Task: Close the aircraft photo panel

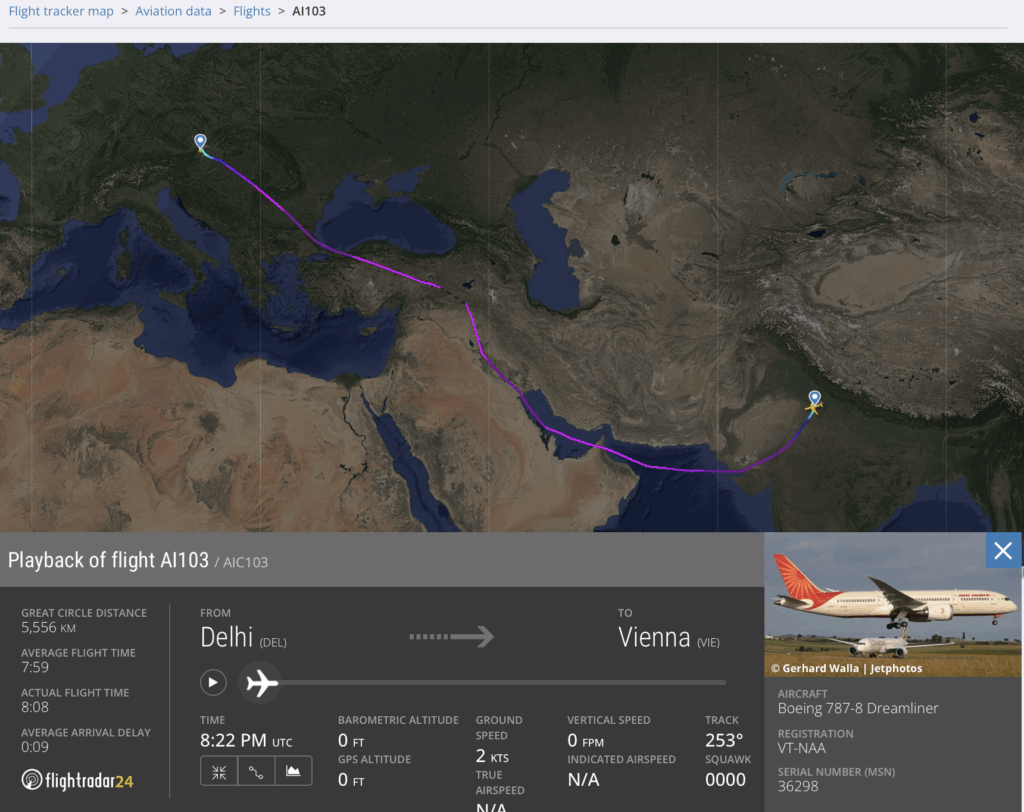Action: 1003,550
